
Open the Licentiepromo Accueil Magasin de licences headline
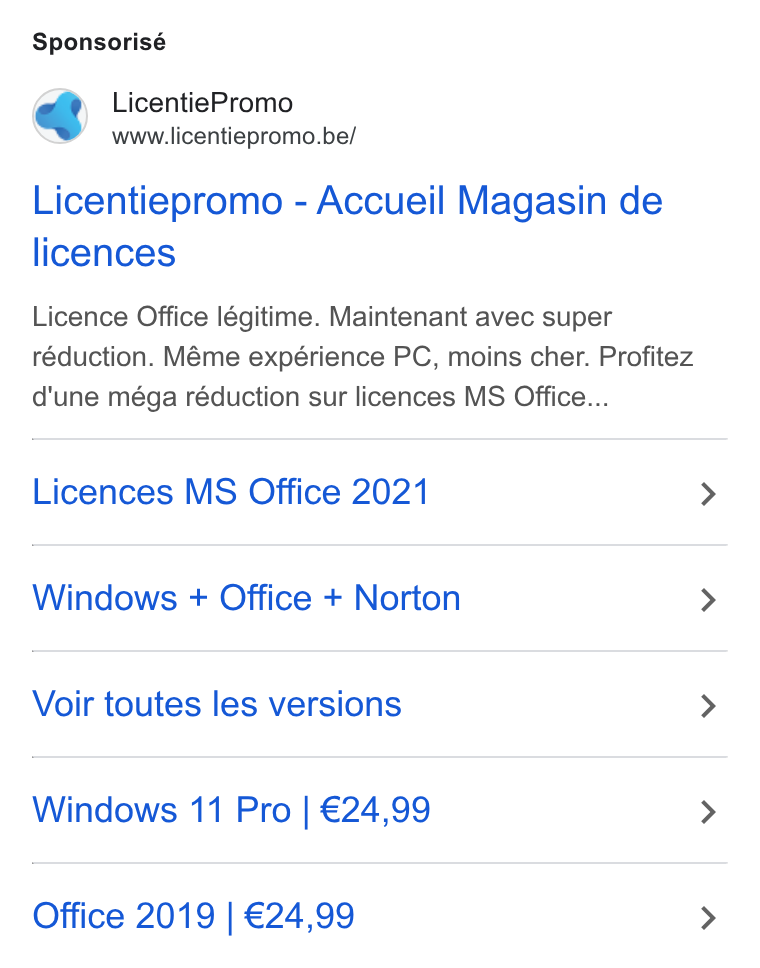pos(348,227)
